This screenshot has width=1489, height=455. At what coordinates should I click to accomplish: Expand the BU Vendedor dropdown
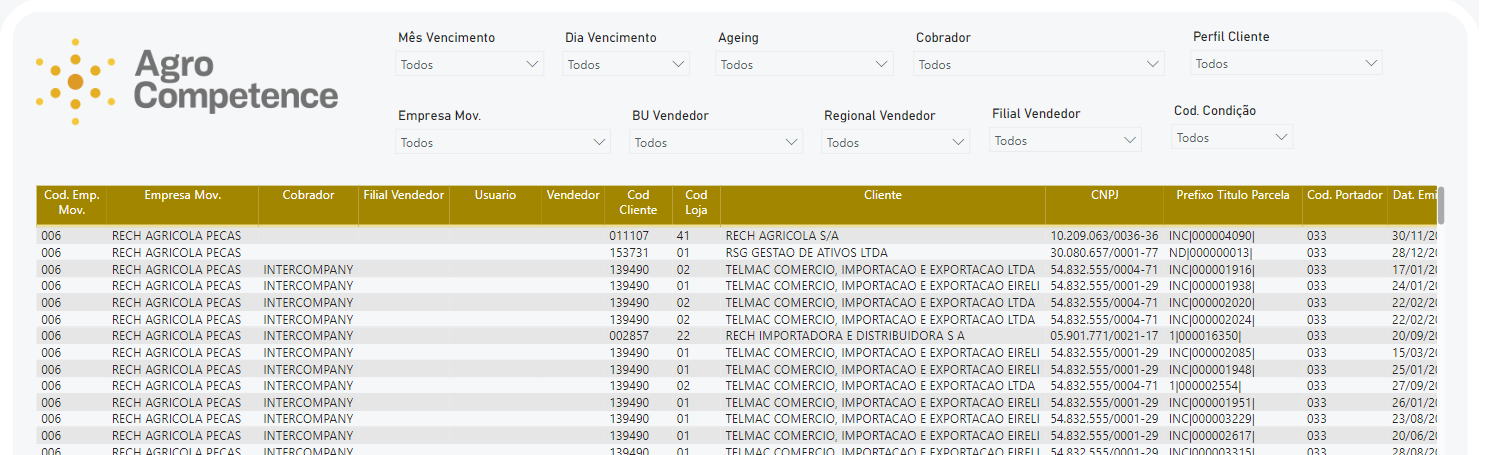pyautogui.click(x=716, y=143)
